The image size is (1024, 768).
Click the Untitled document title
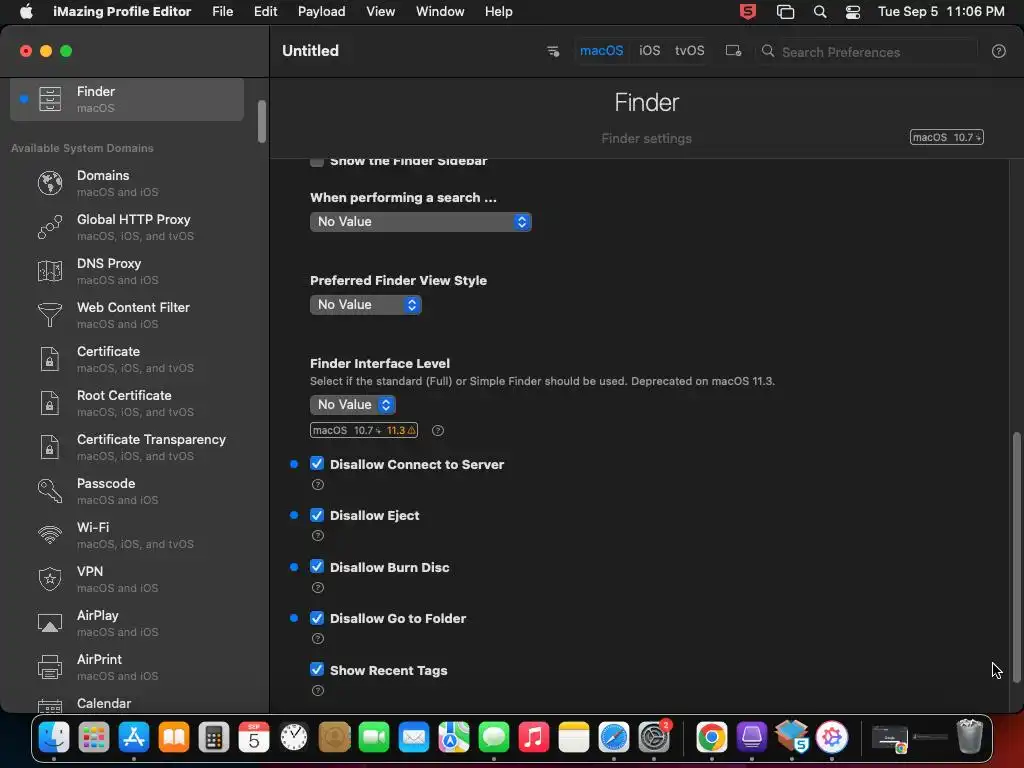click(x=310, y=51)
